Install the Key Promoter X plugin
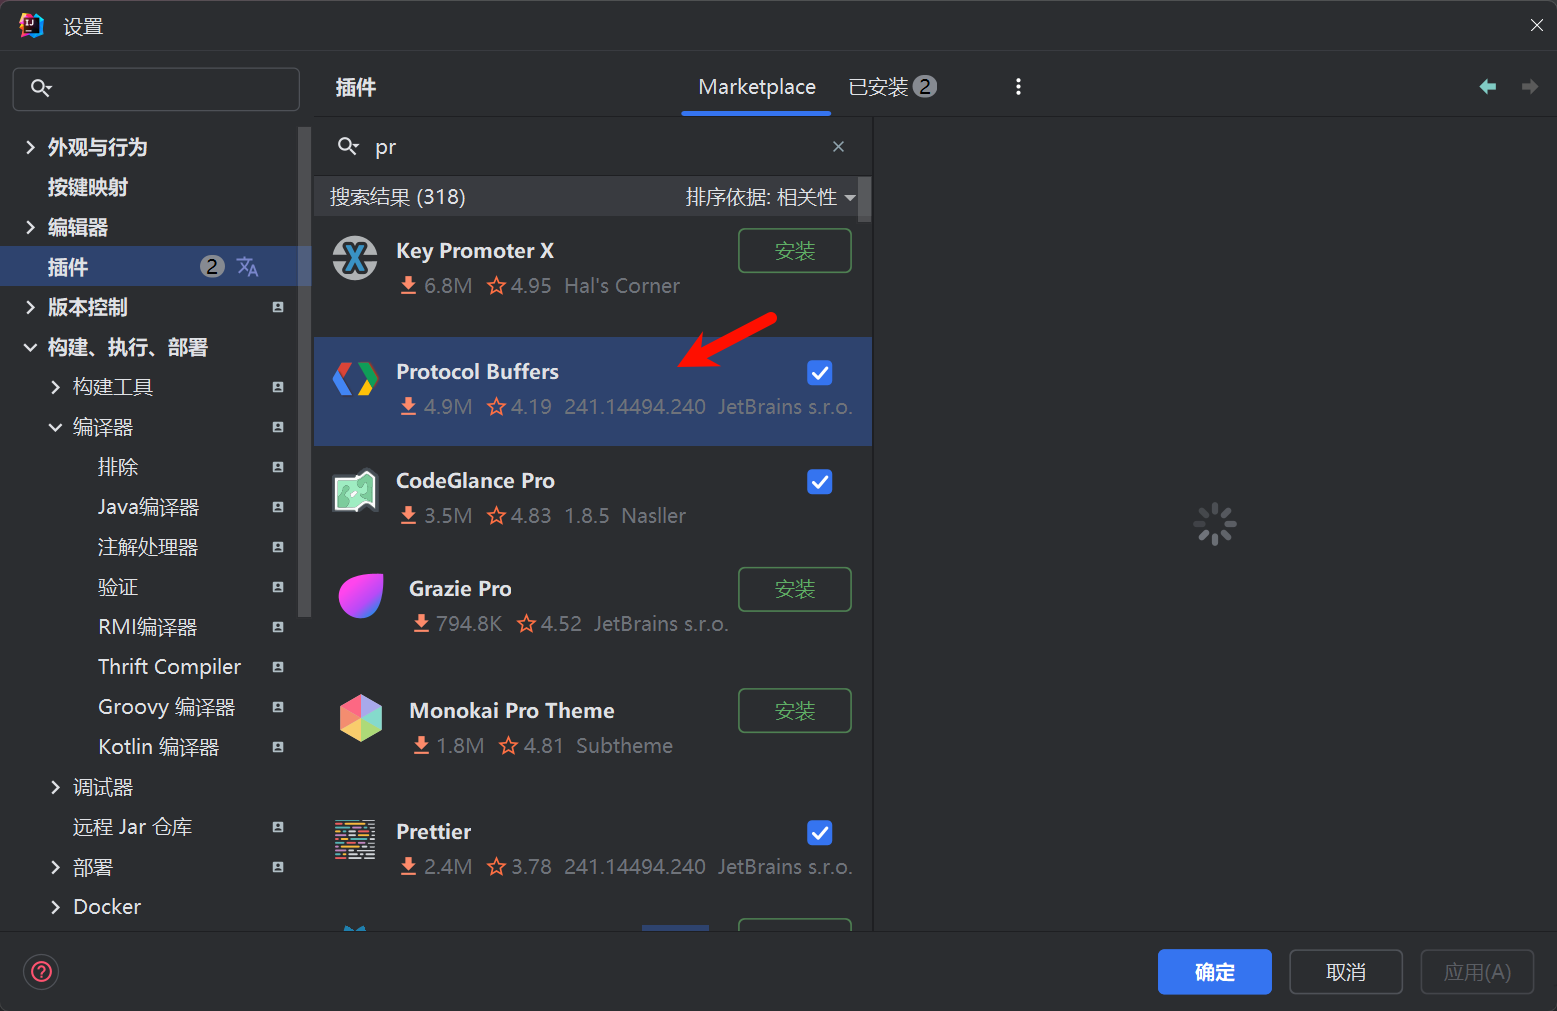 794,251
